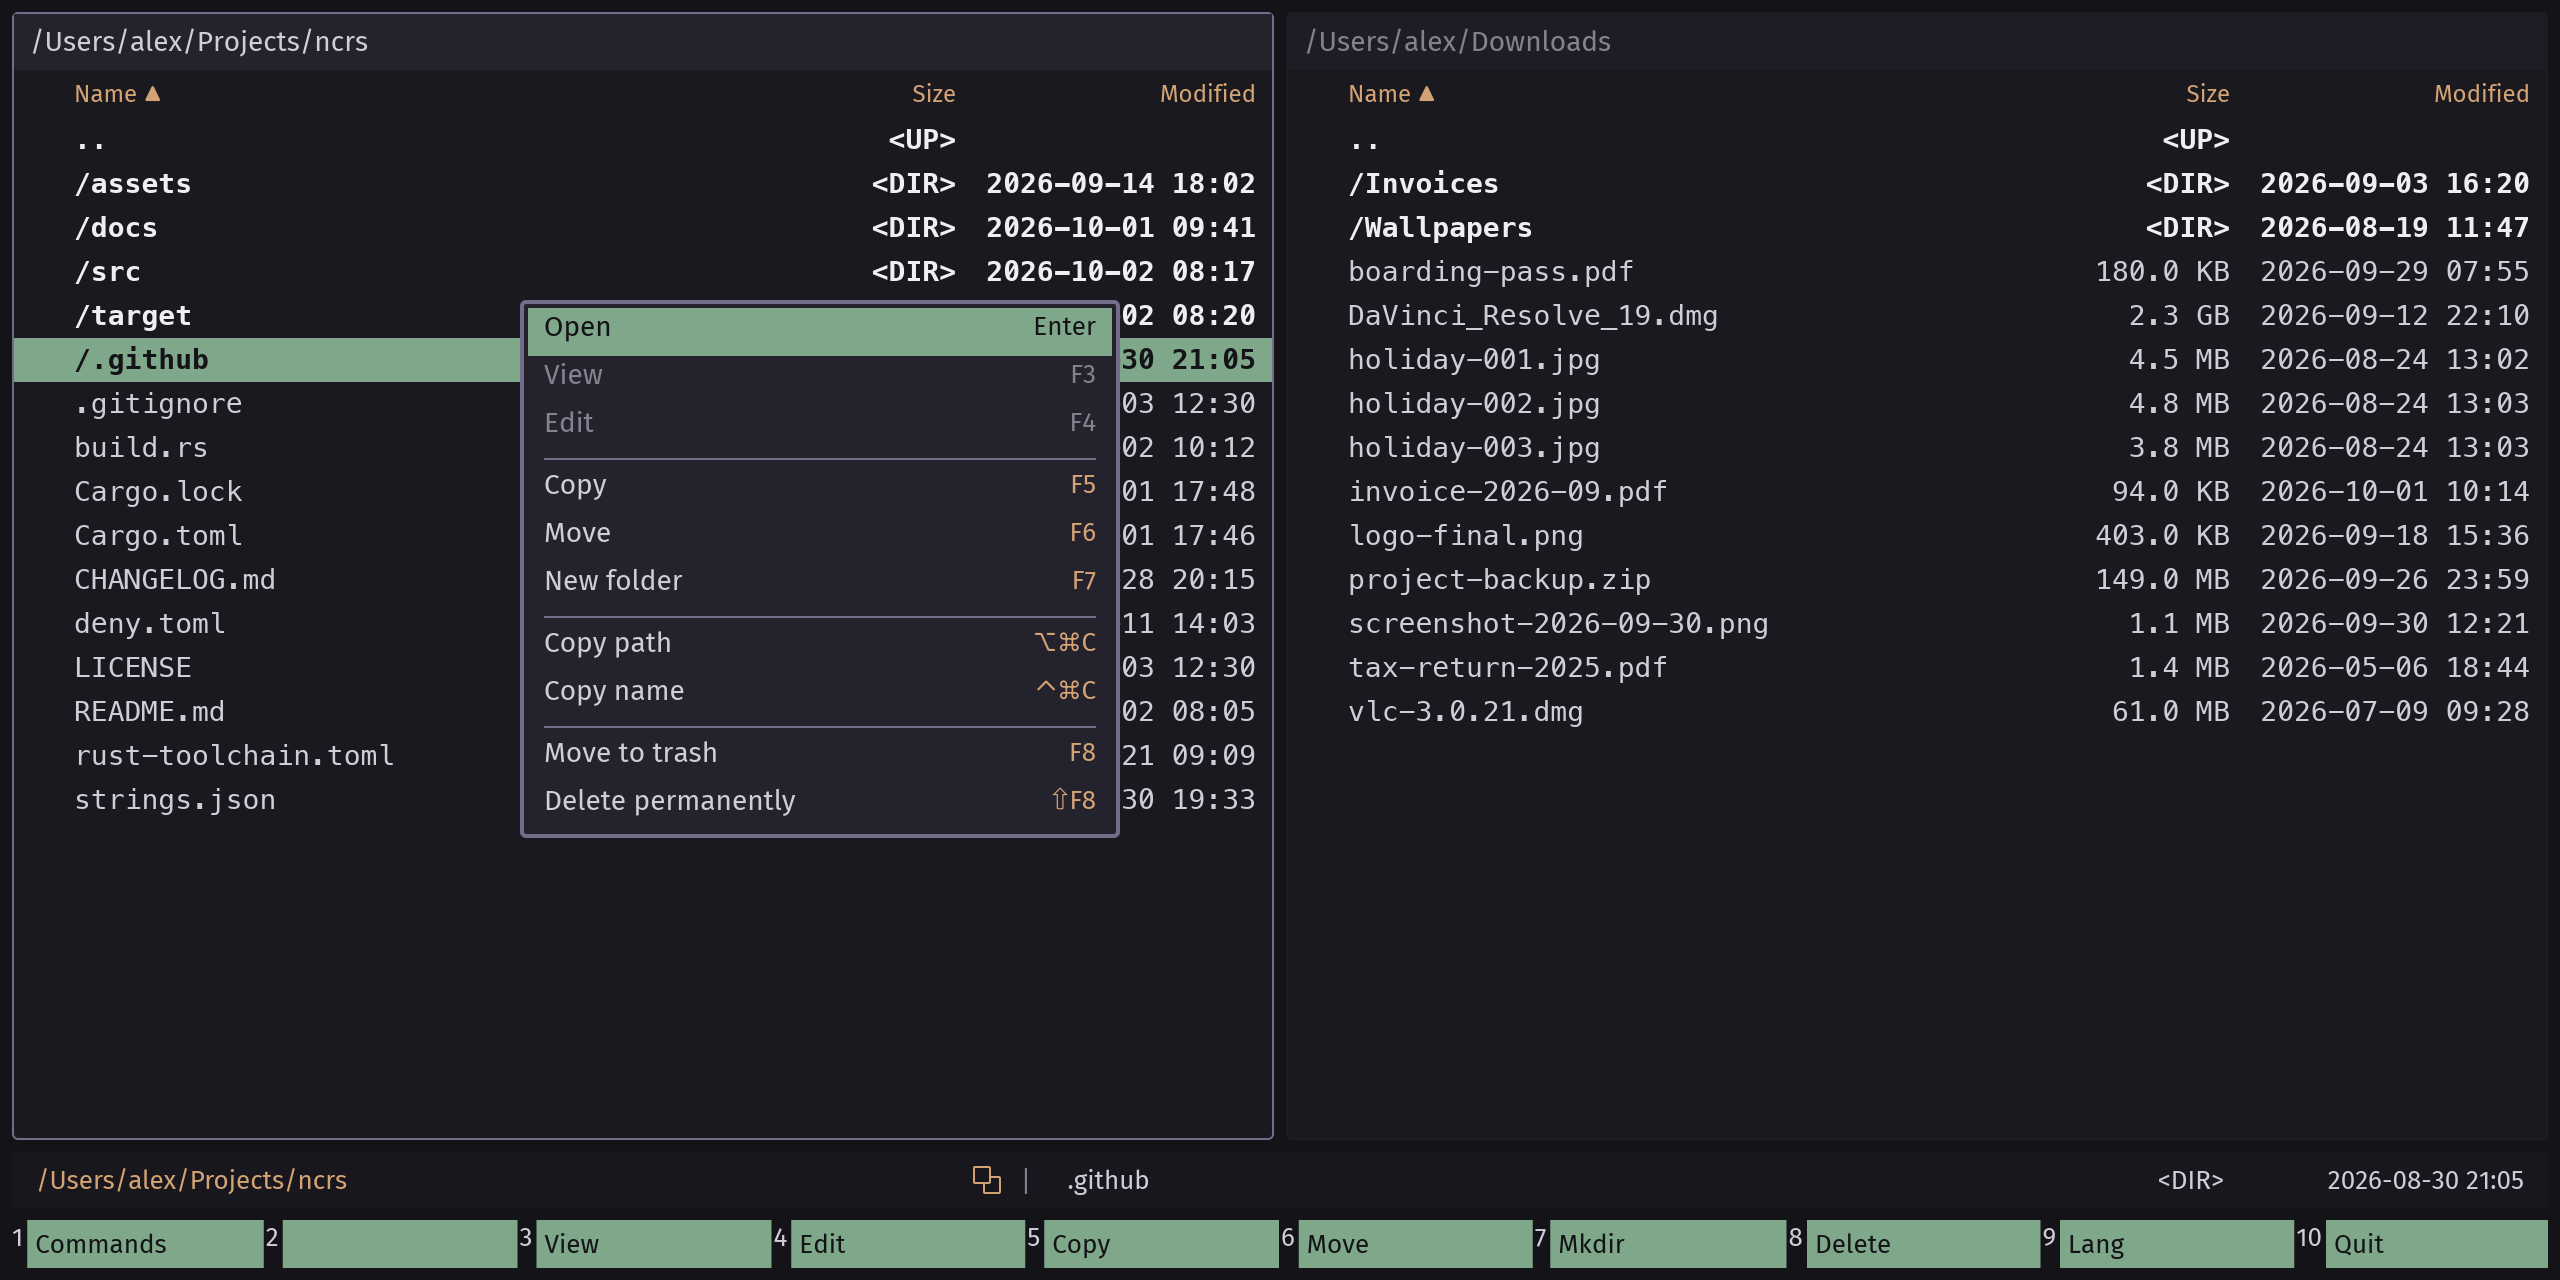
Task: Select Delete permanently in the context menu
Action: pos(819,801)
